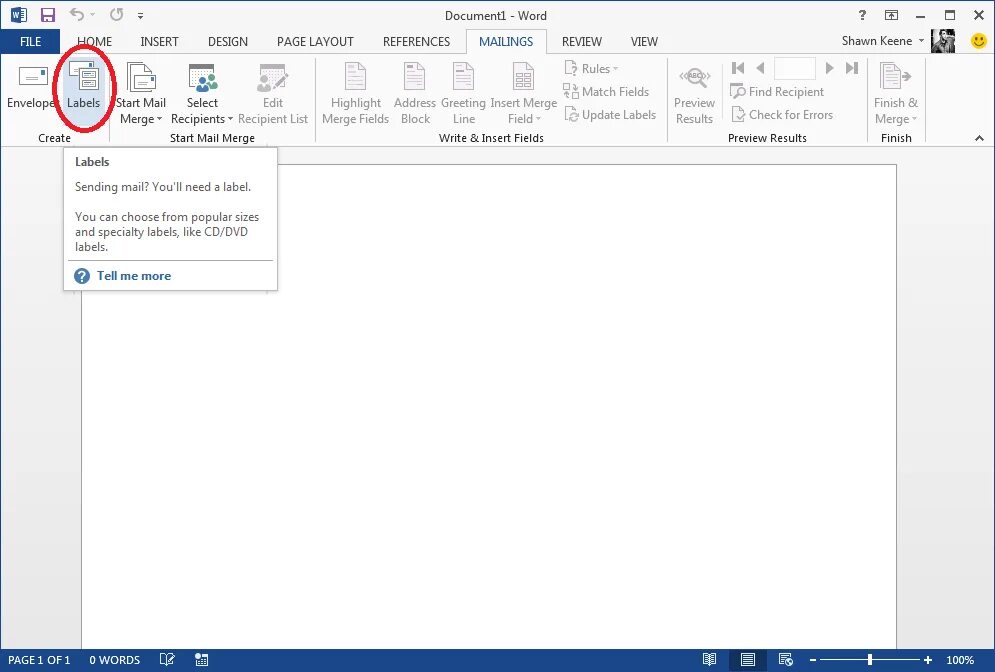Go to previous record
Image resolution: width=995 pixels, height=672 pixels.
click(x=760, y=68)
